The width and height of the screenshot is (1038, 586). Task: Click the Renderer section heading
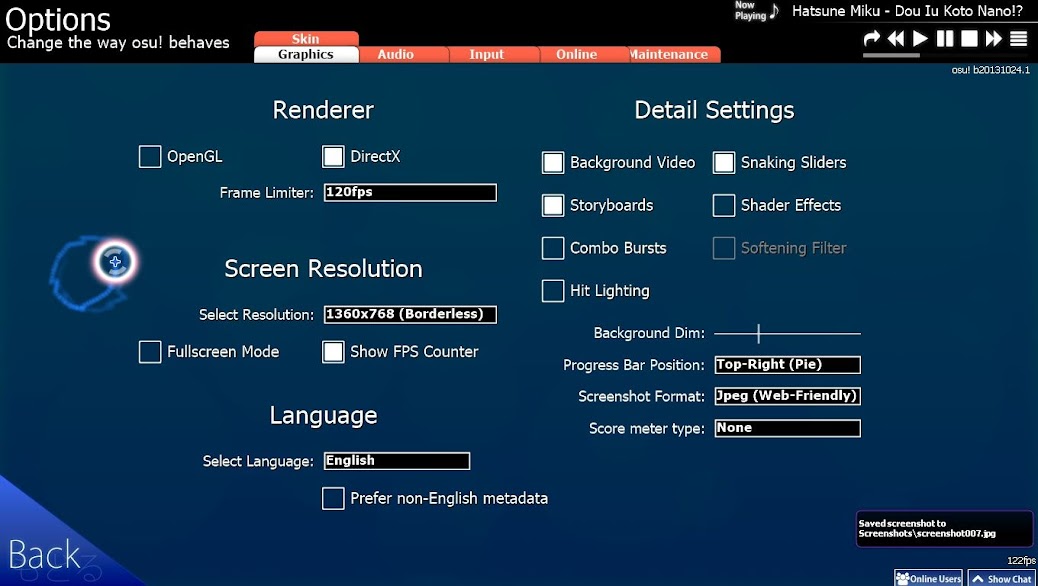tap(323, 110)
